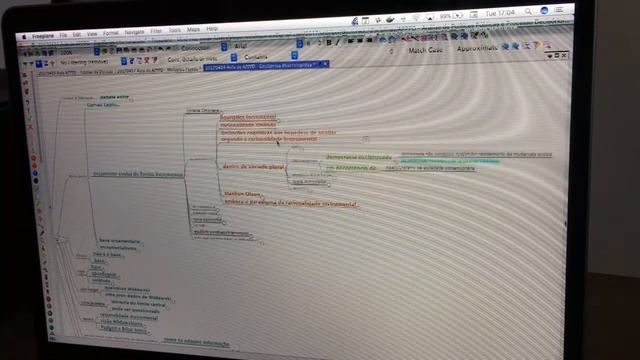Viewport: 640px width, 360px height.
Task: Open the File menu
Action: click(63, 36)
